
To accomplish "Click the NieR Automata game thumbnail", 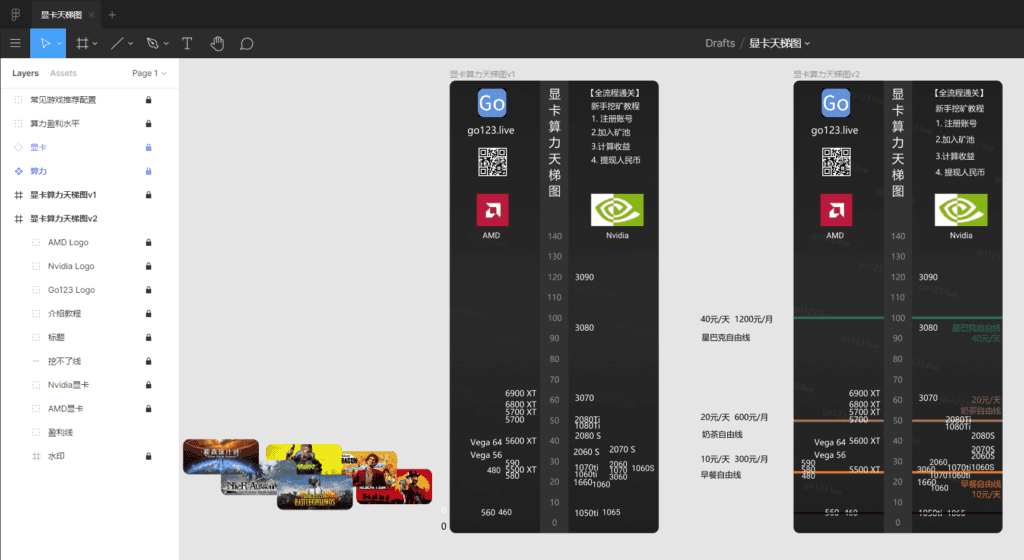I will (249, 484).
